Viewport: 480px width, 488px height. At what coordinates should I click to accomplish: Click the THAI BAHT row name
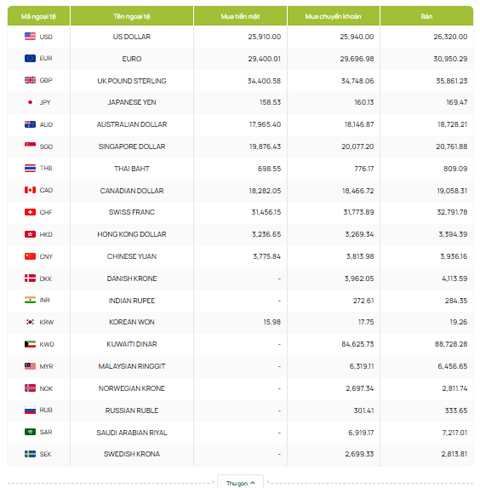click(x=132, y=169)
